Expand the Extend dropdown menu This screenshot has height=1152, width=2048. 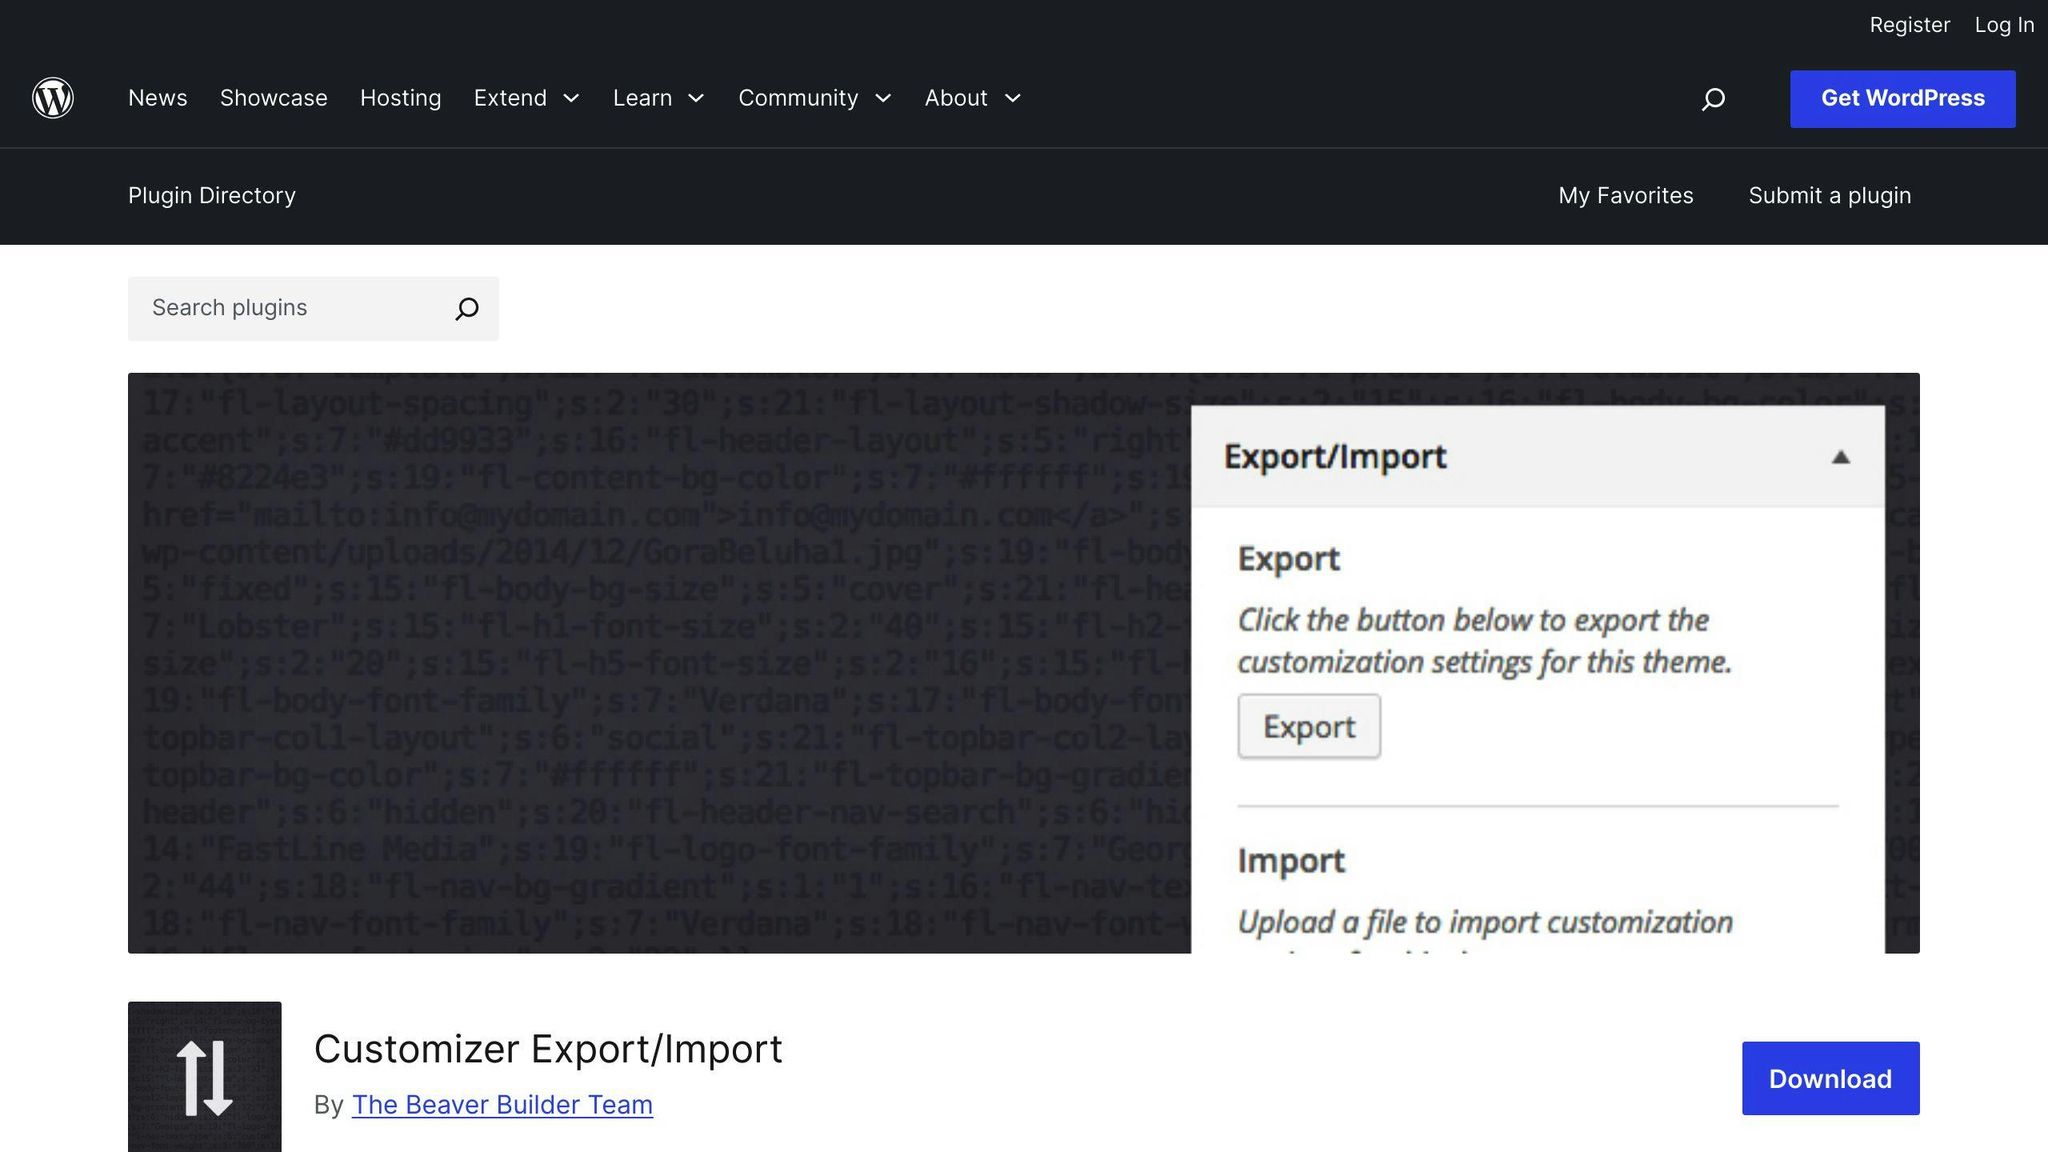coord(527,98)
